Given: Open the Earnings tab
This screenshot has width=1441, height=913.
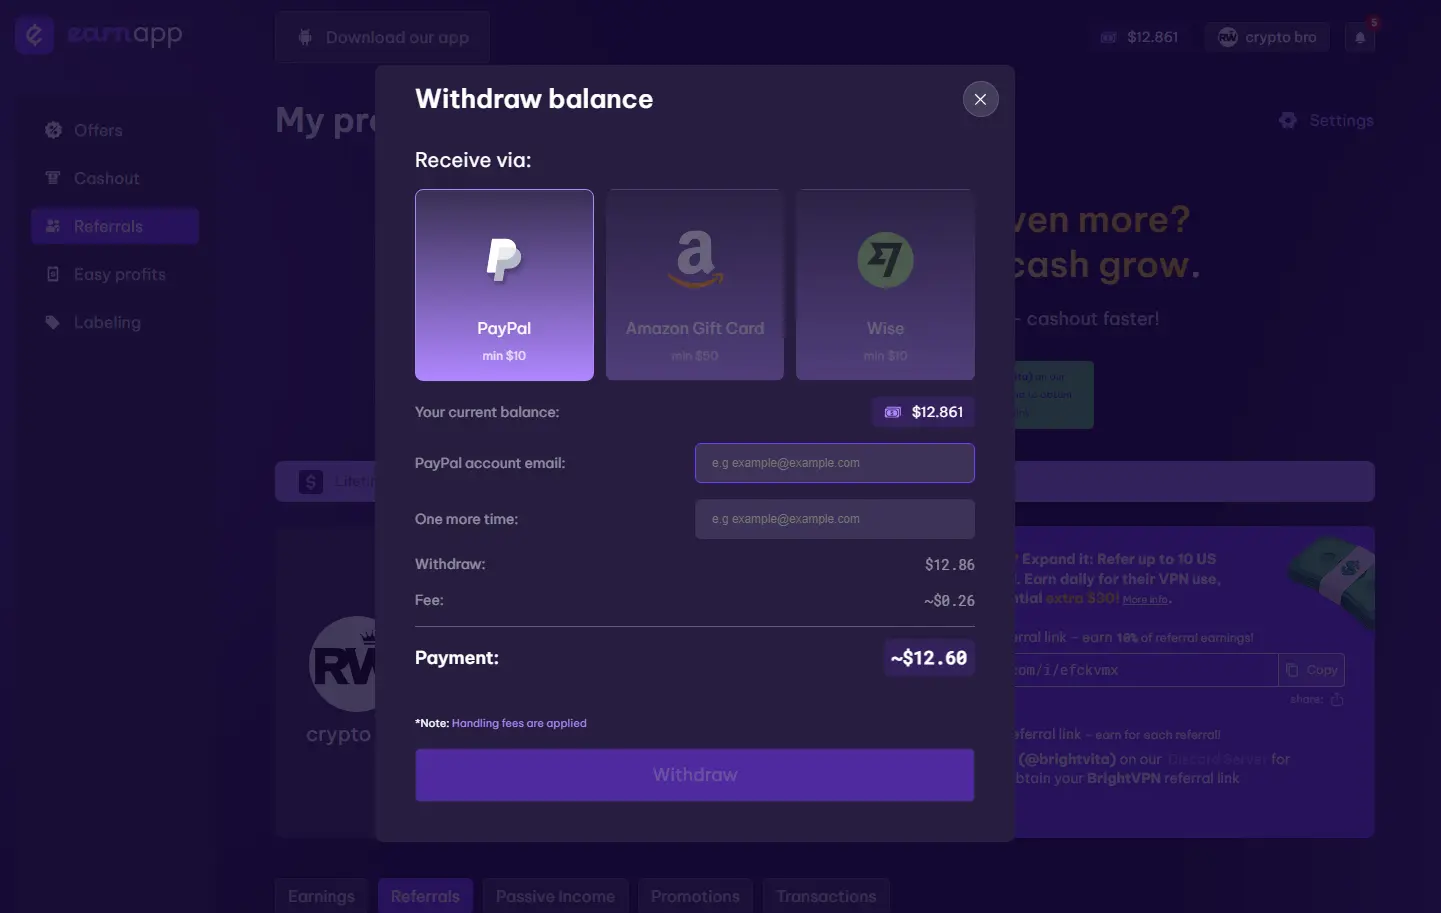Looking at the screenshot, I should click(x=321, y=896).
